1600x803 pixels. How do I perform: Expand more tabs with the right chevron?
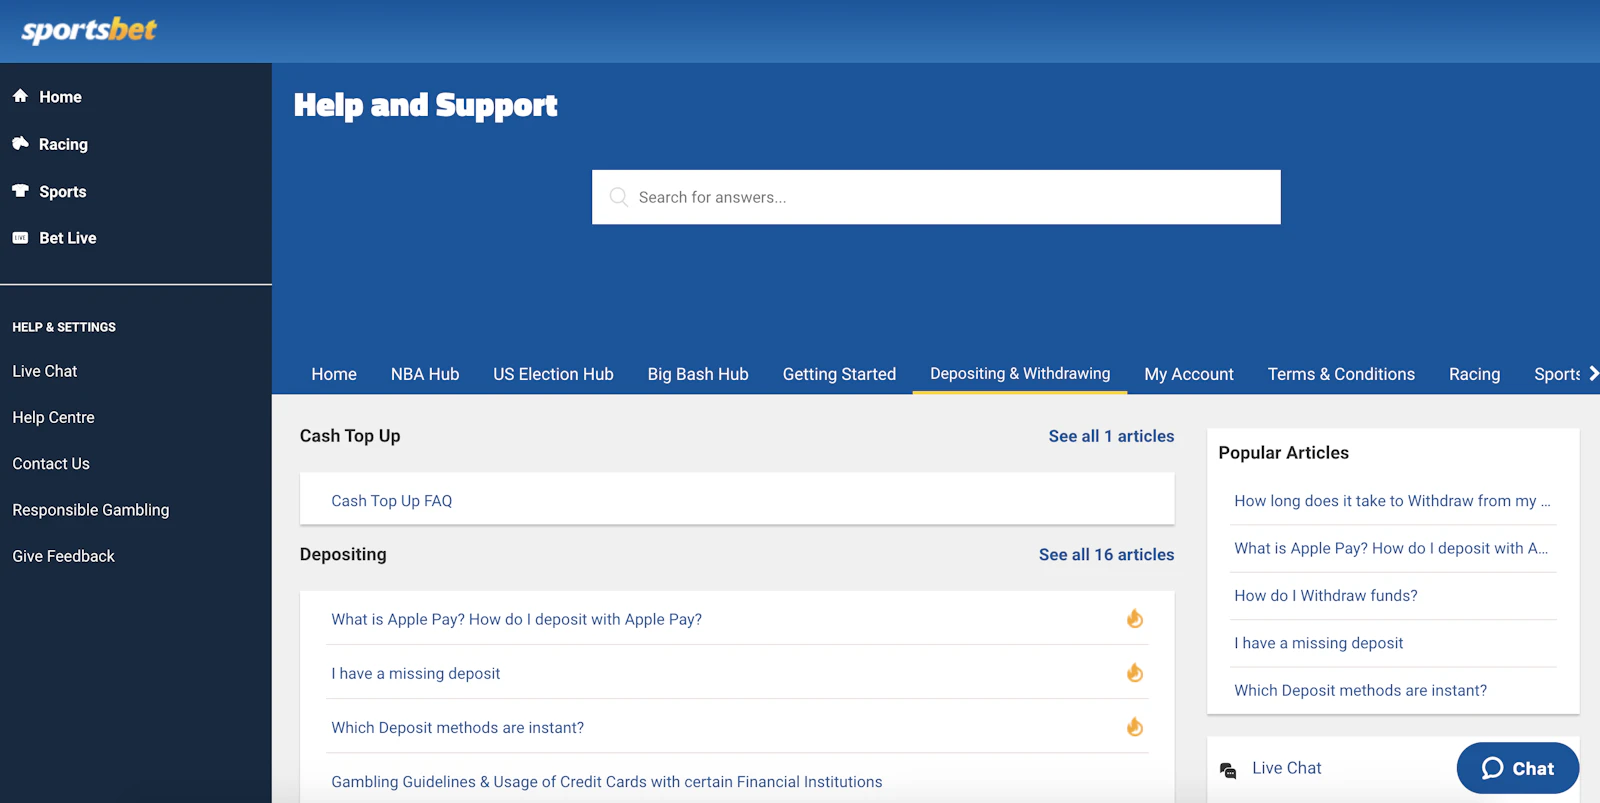(1593, 373)
